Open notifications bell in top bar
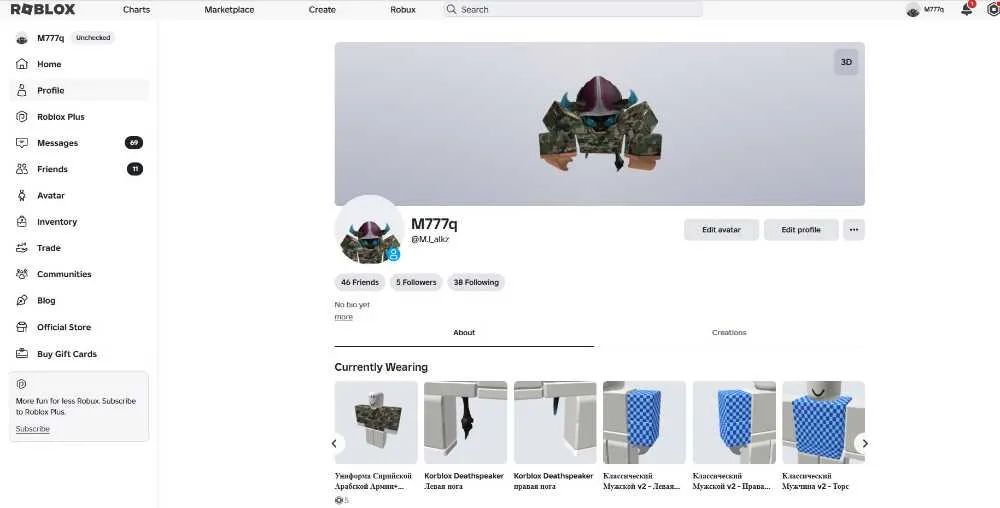The image size is (1000, 508). [x=967, y=10]
